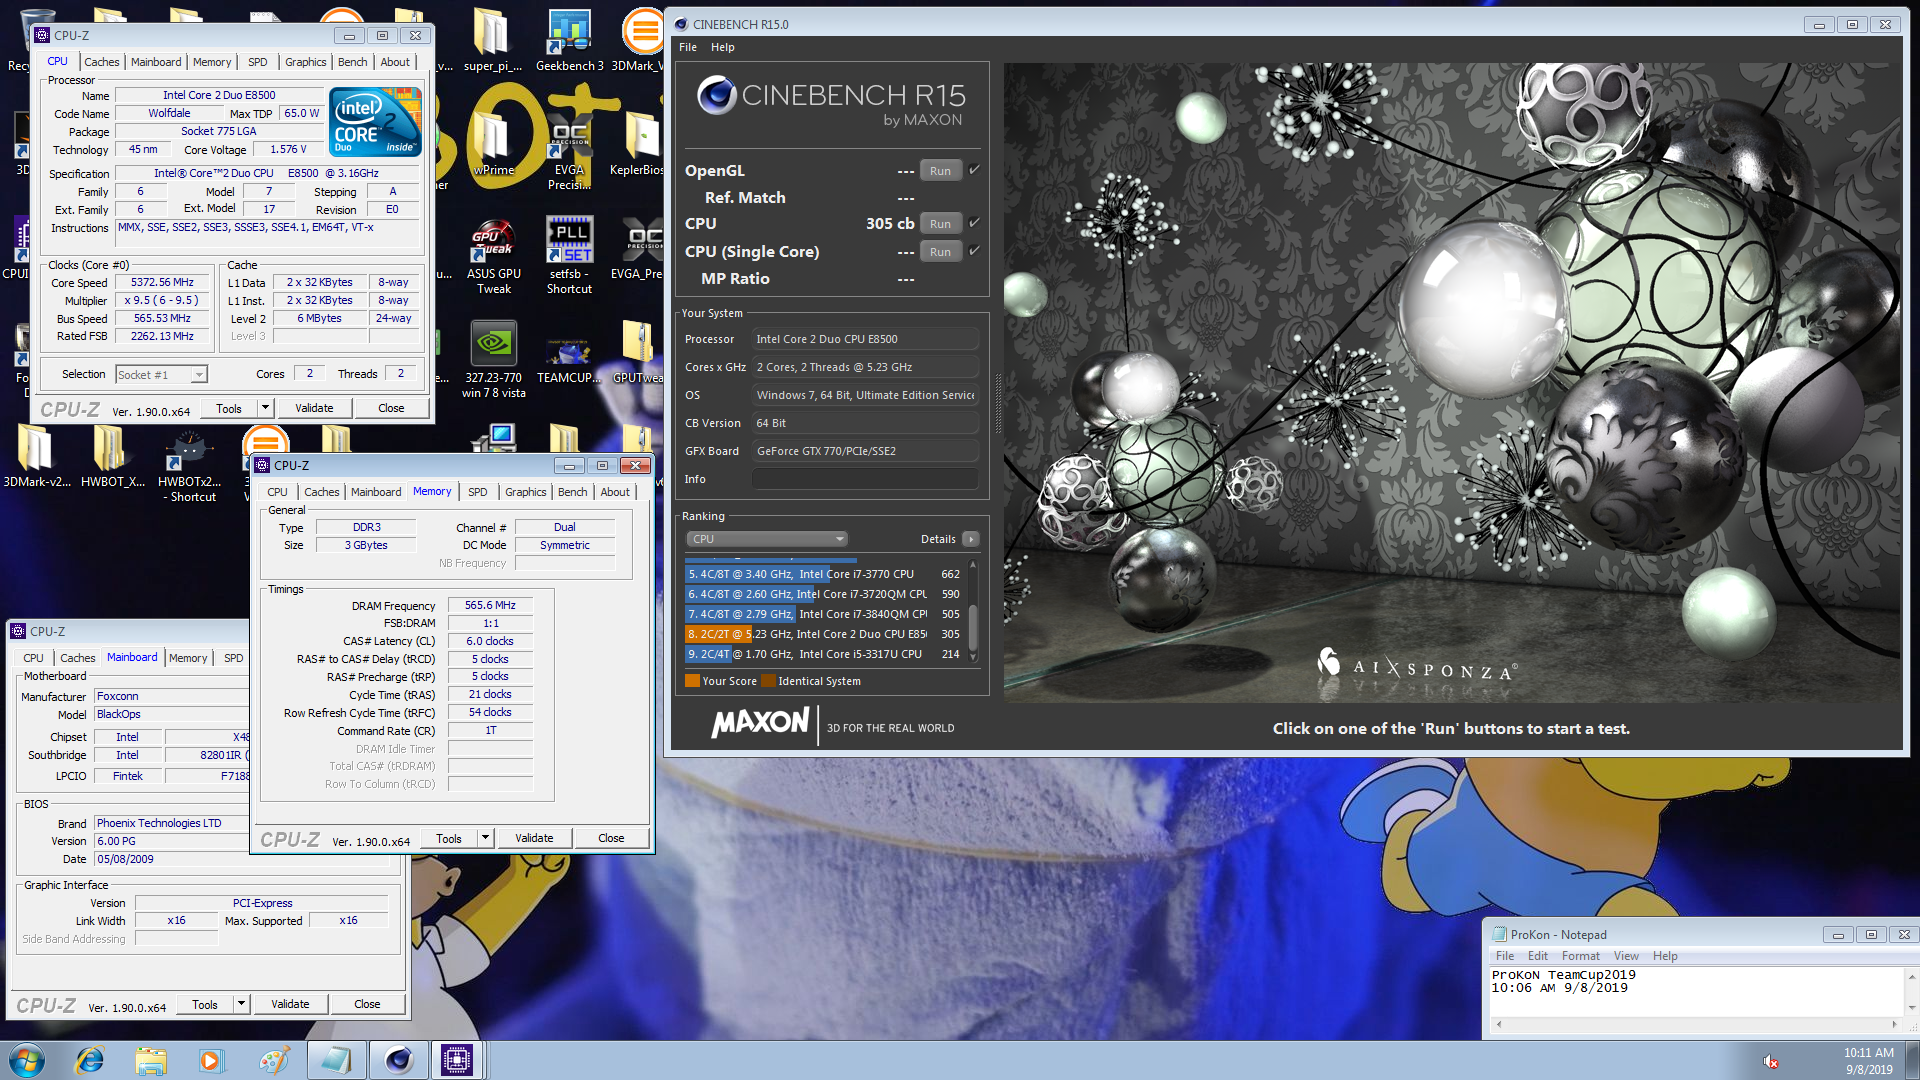Click the Cinebench ranking list scrollbar

pos(973,612)
